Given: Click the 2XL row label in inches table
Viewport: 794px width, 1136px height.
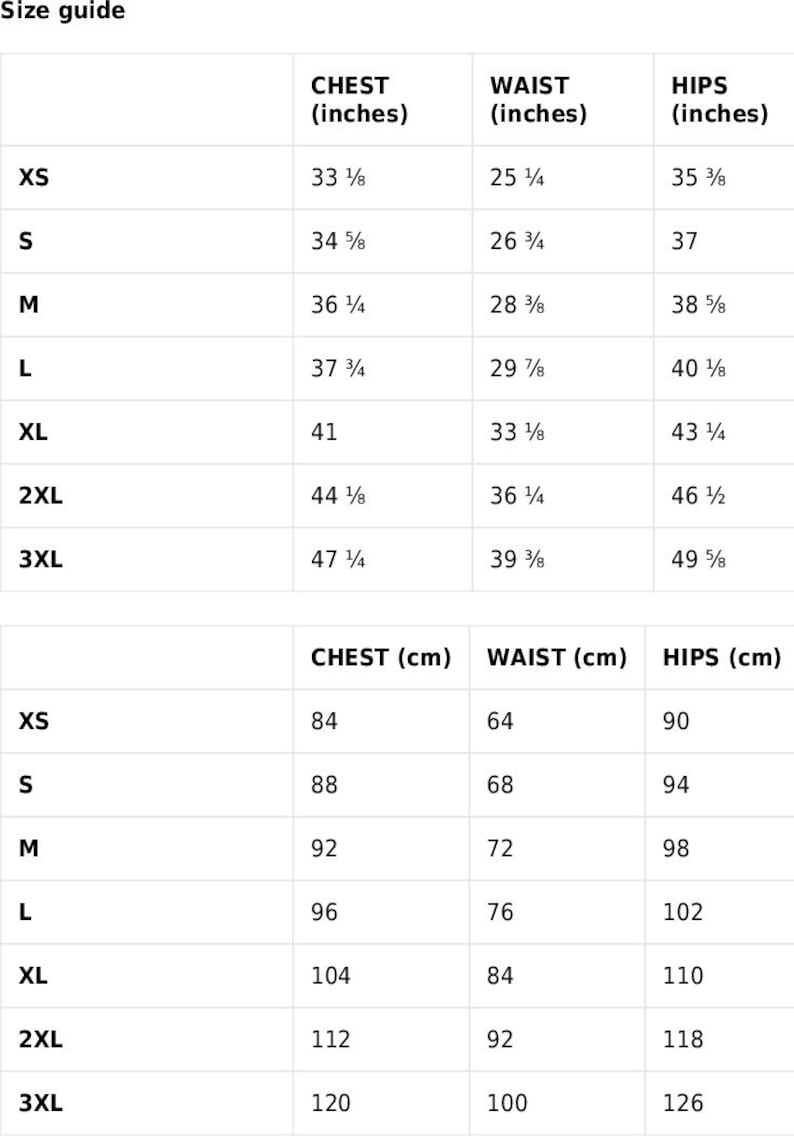Looking at the screenshot, I should 41,496.
